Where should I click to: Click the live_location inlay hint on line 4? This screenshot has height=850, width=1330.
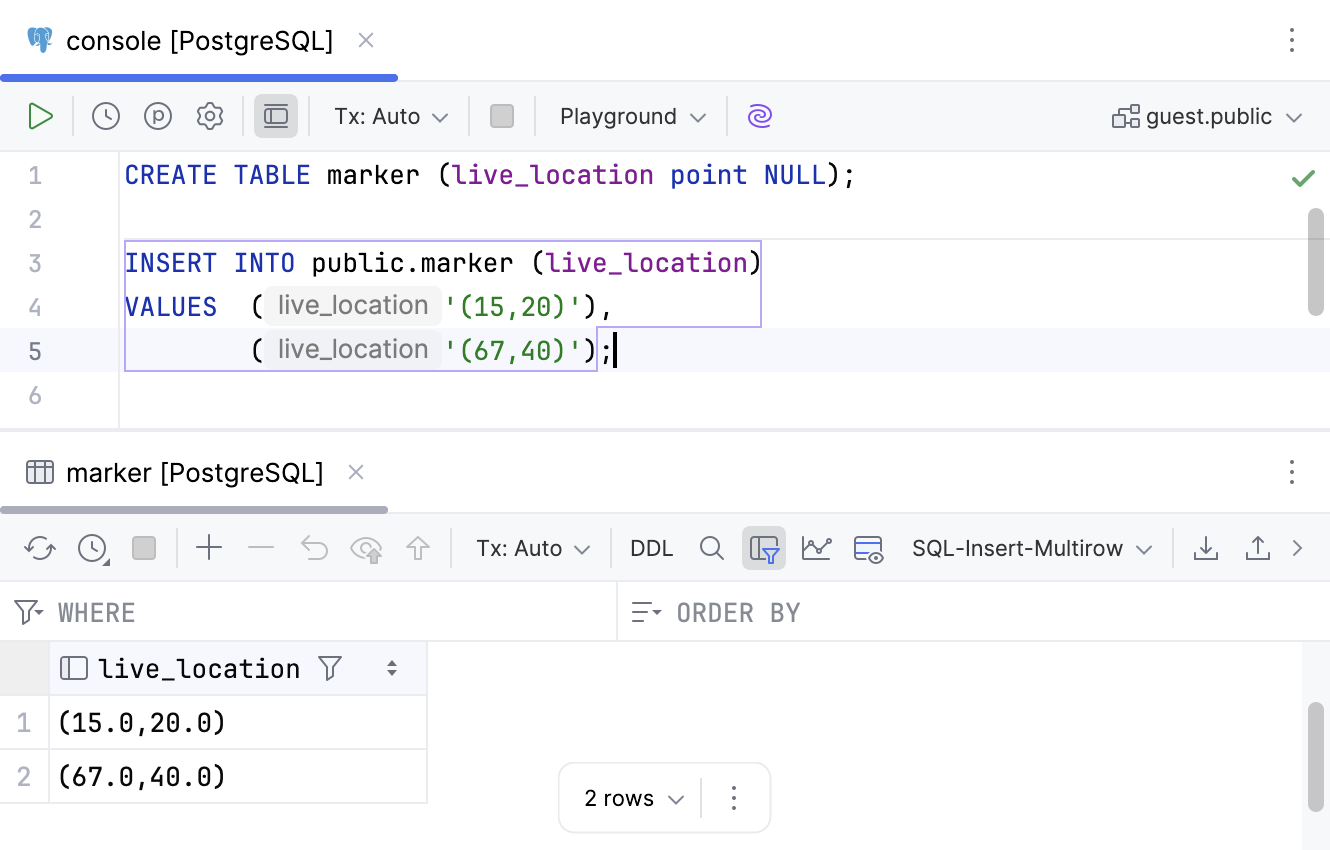(x=353, y=306)
